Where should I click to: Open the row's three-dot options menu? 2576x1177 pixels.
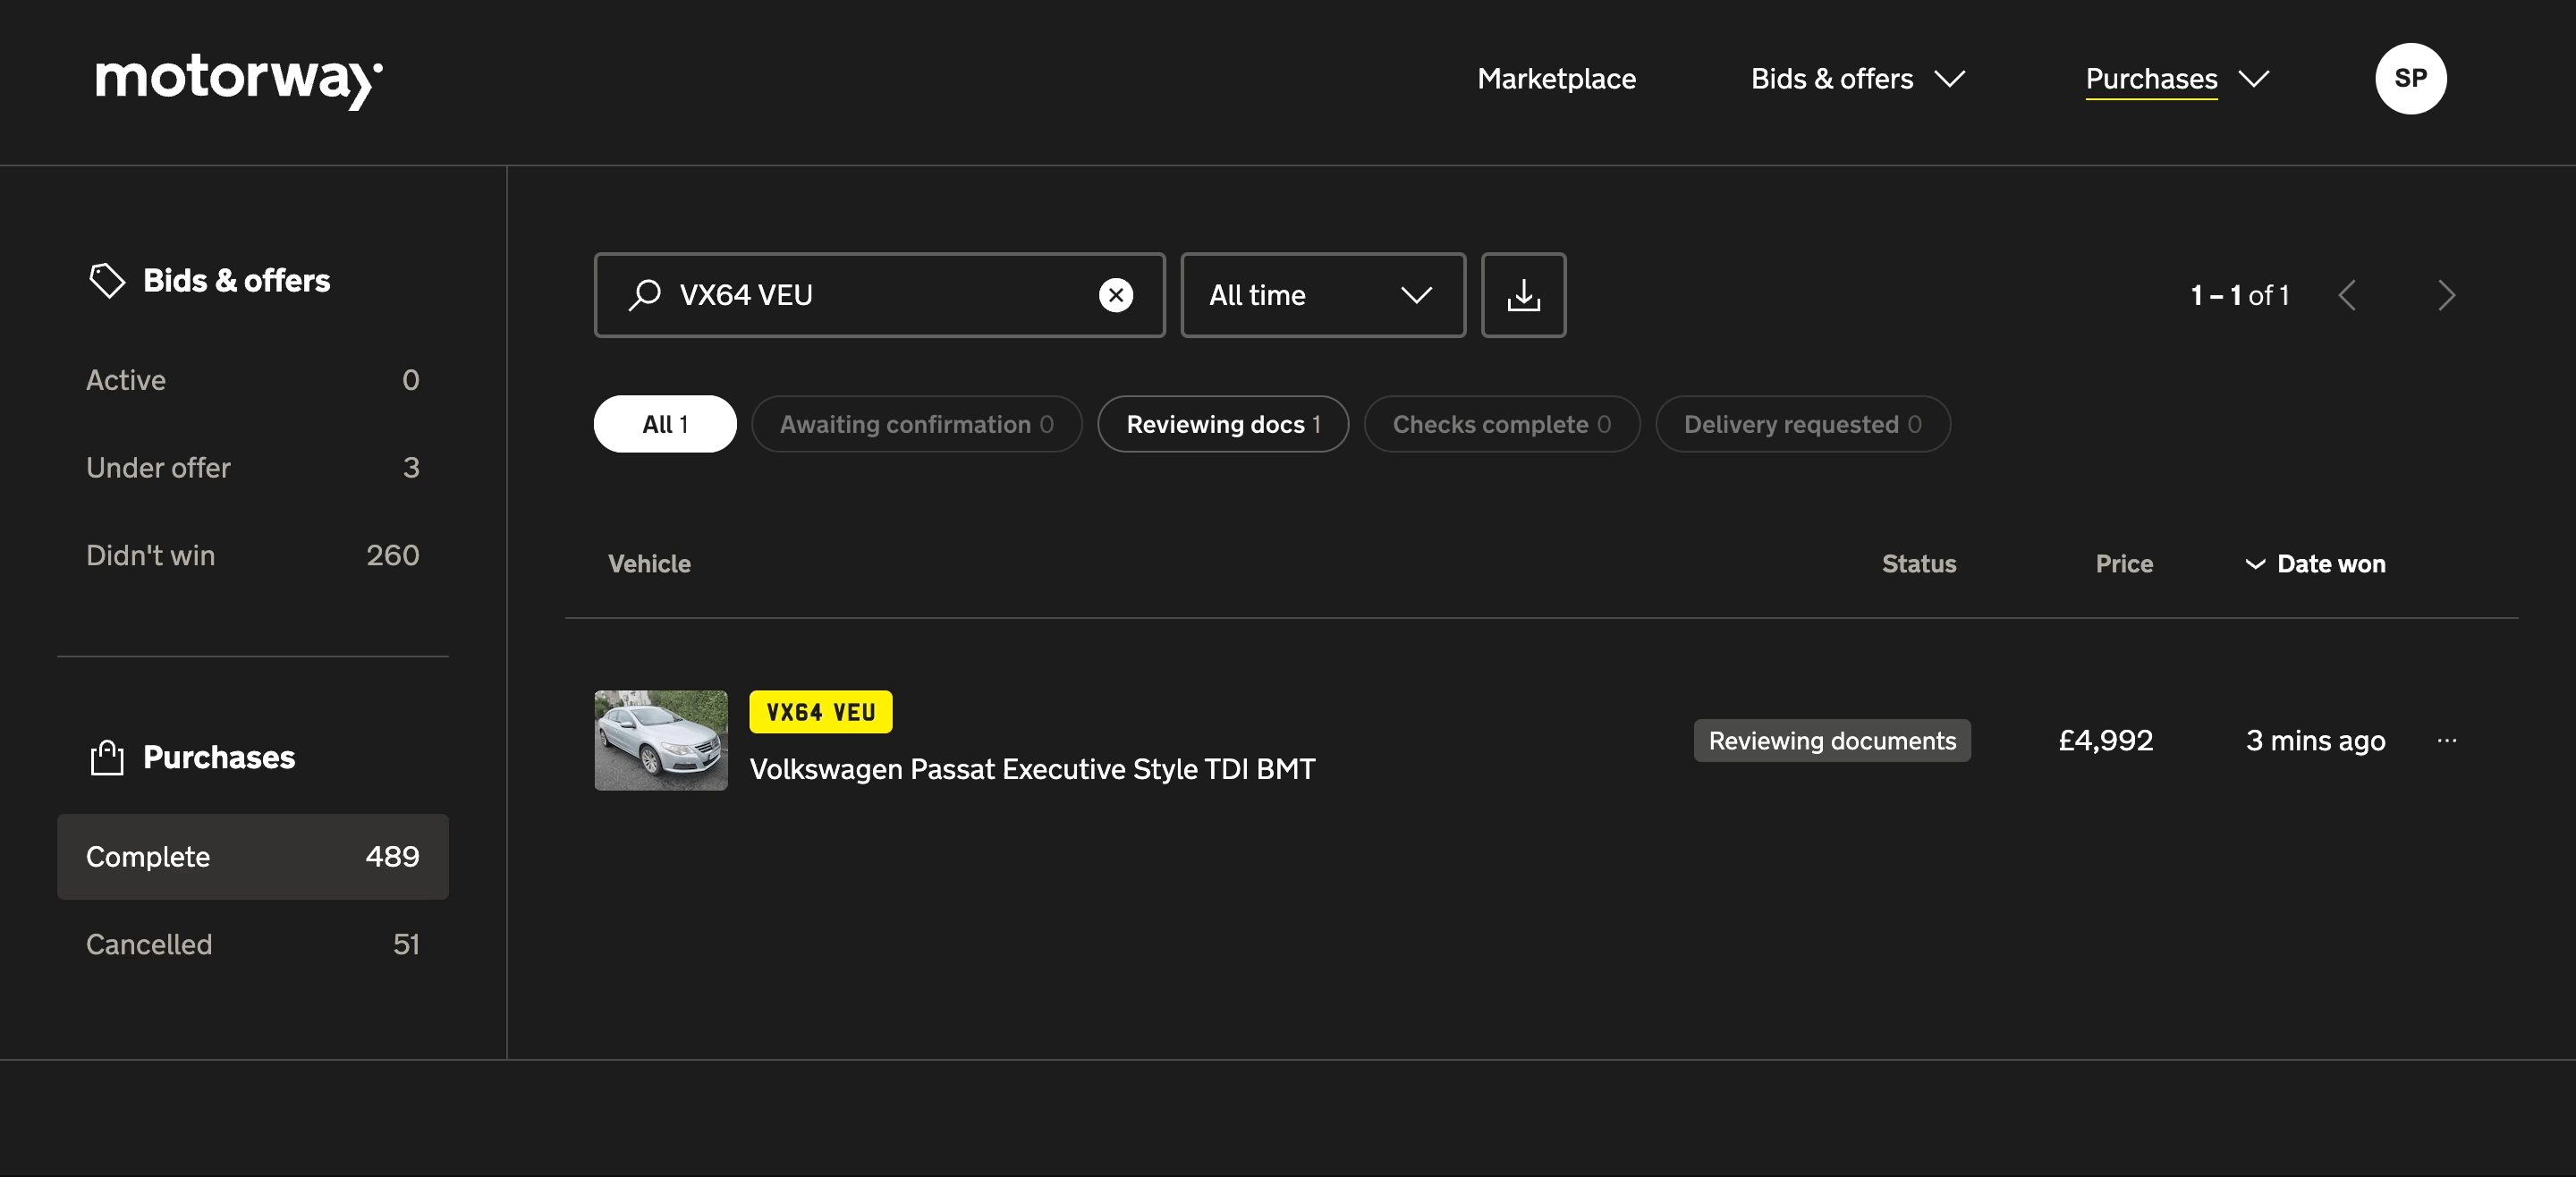coord(2446,741)
